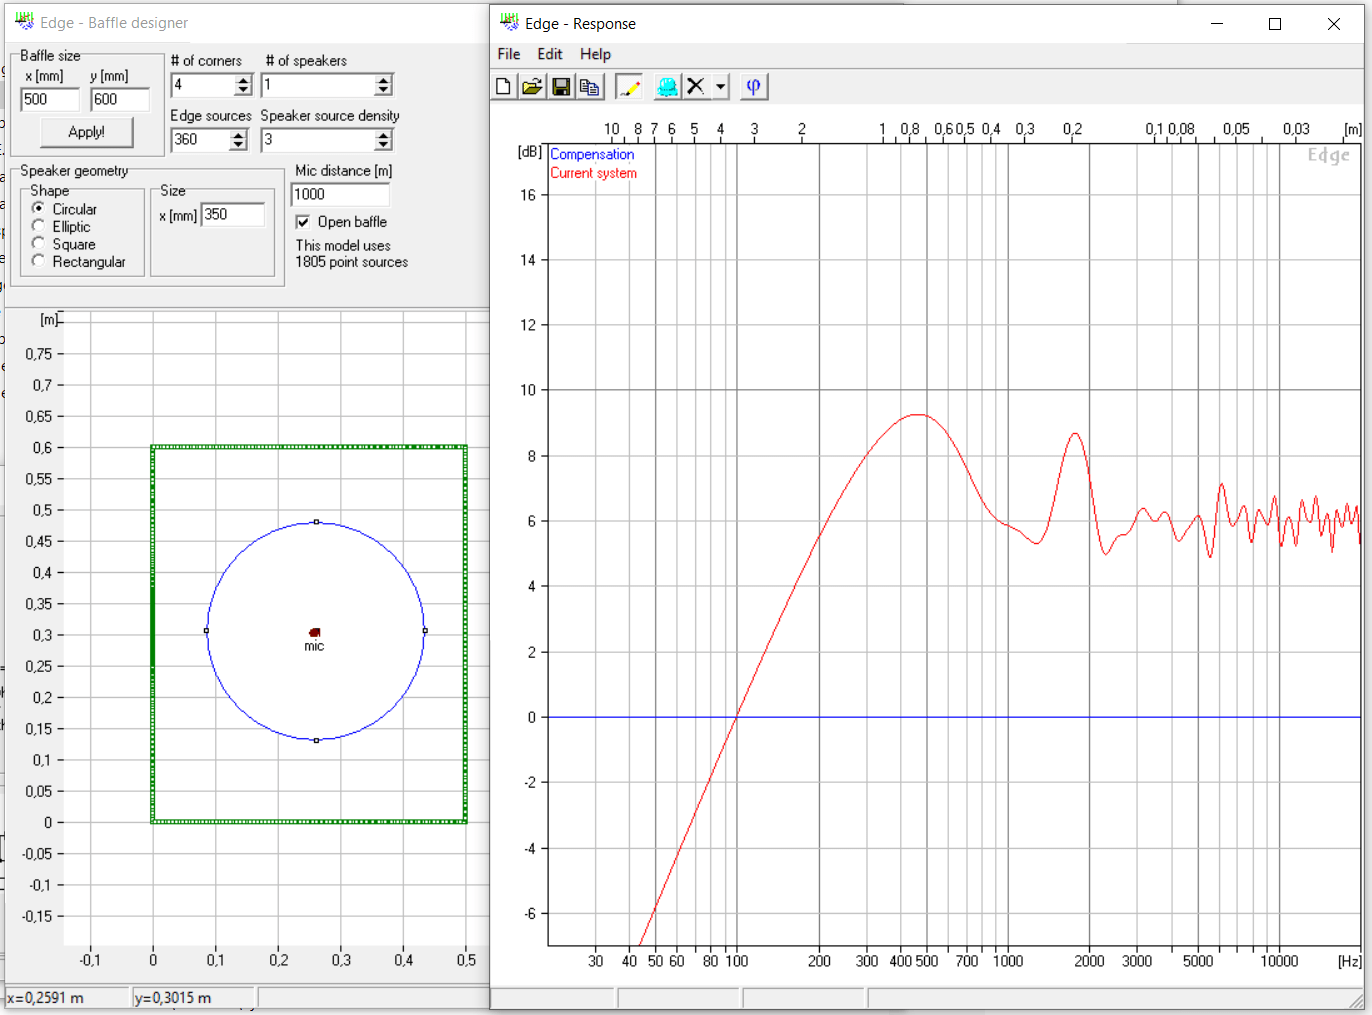Open the dropdown arrow beside the X icon

click(x=720, y=87)
